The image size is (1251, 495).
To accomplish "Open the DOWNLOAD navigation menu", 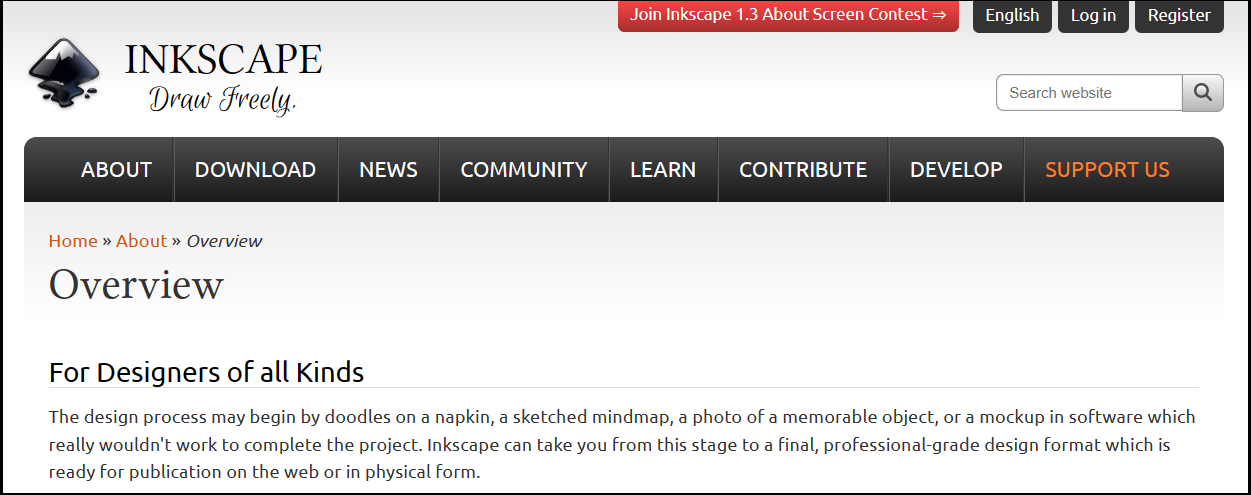I will [255, 170].
